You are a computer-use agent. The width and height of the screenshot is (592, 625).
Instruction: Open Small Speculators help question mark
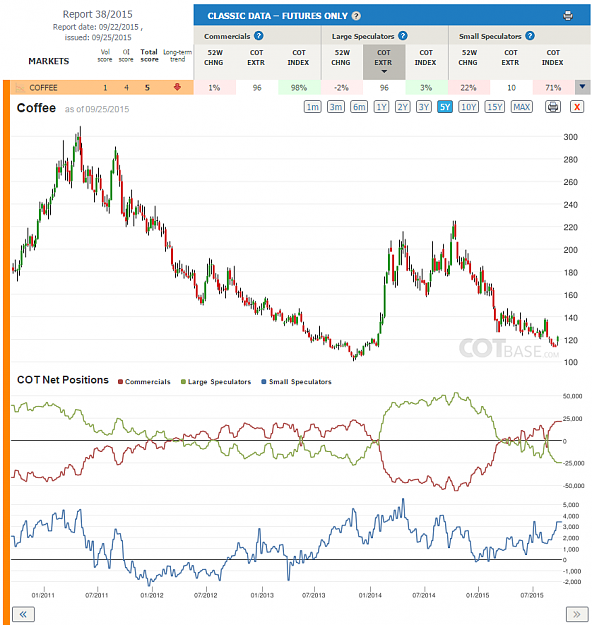coord(529,36)
